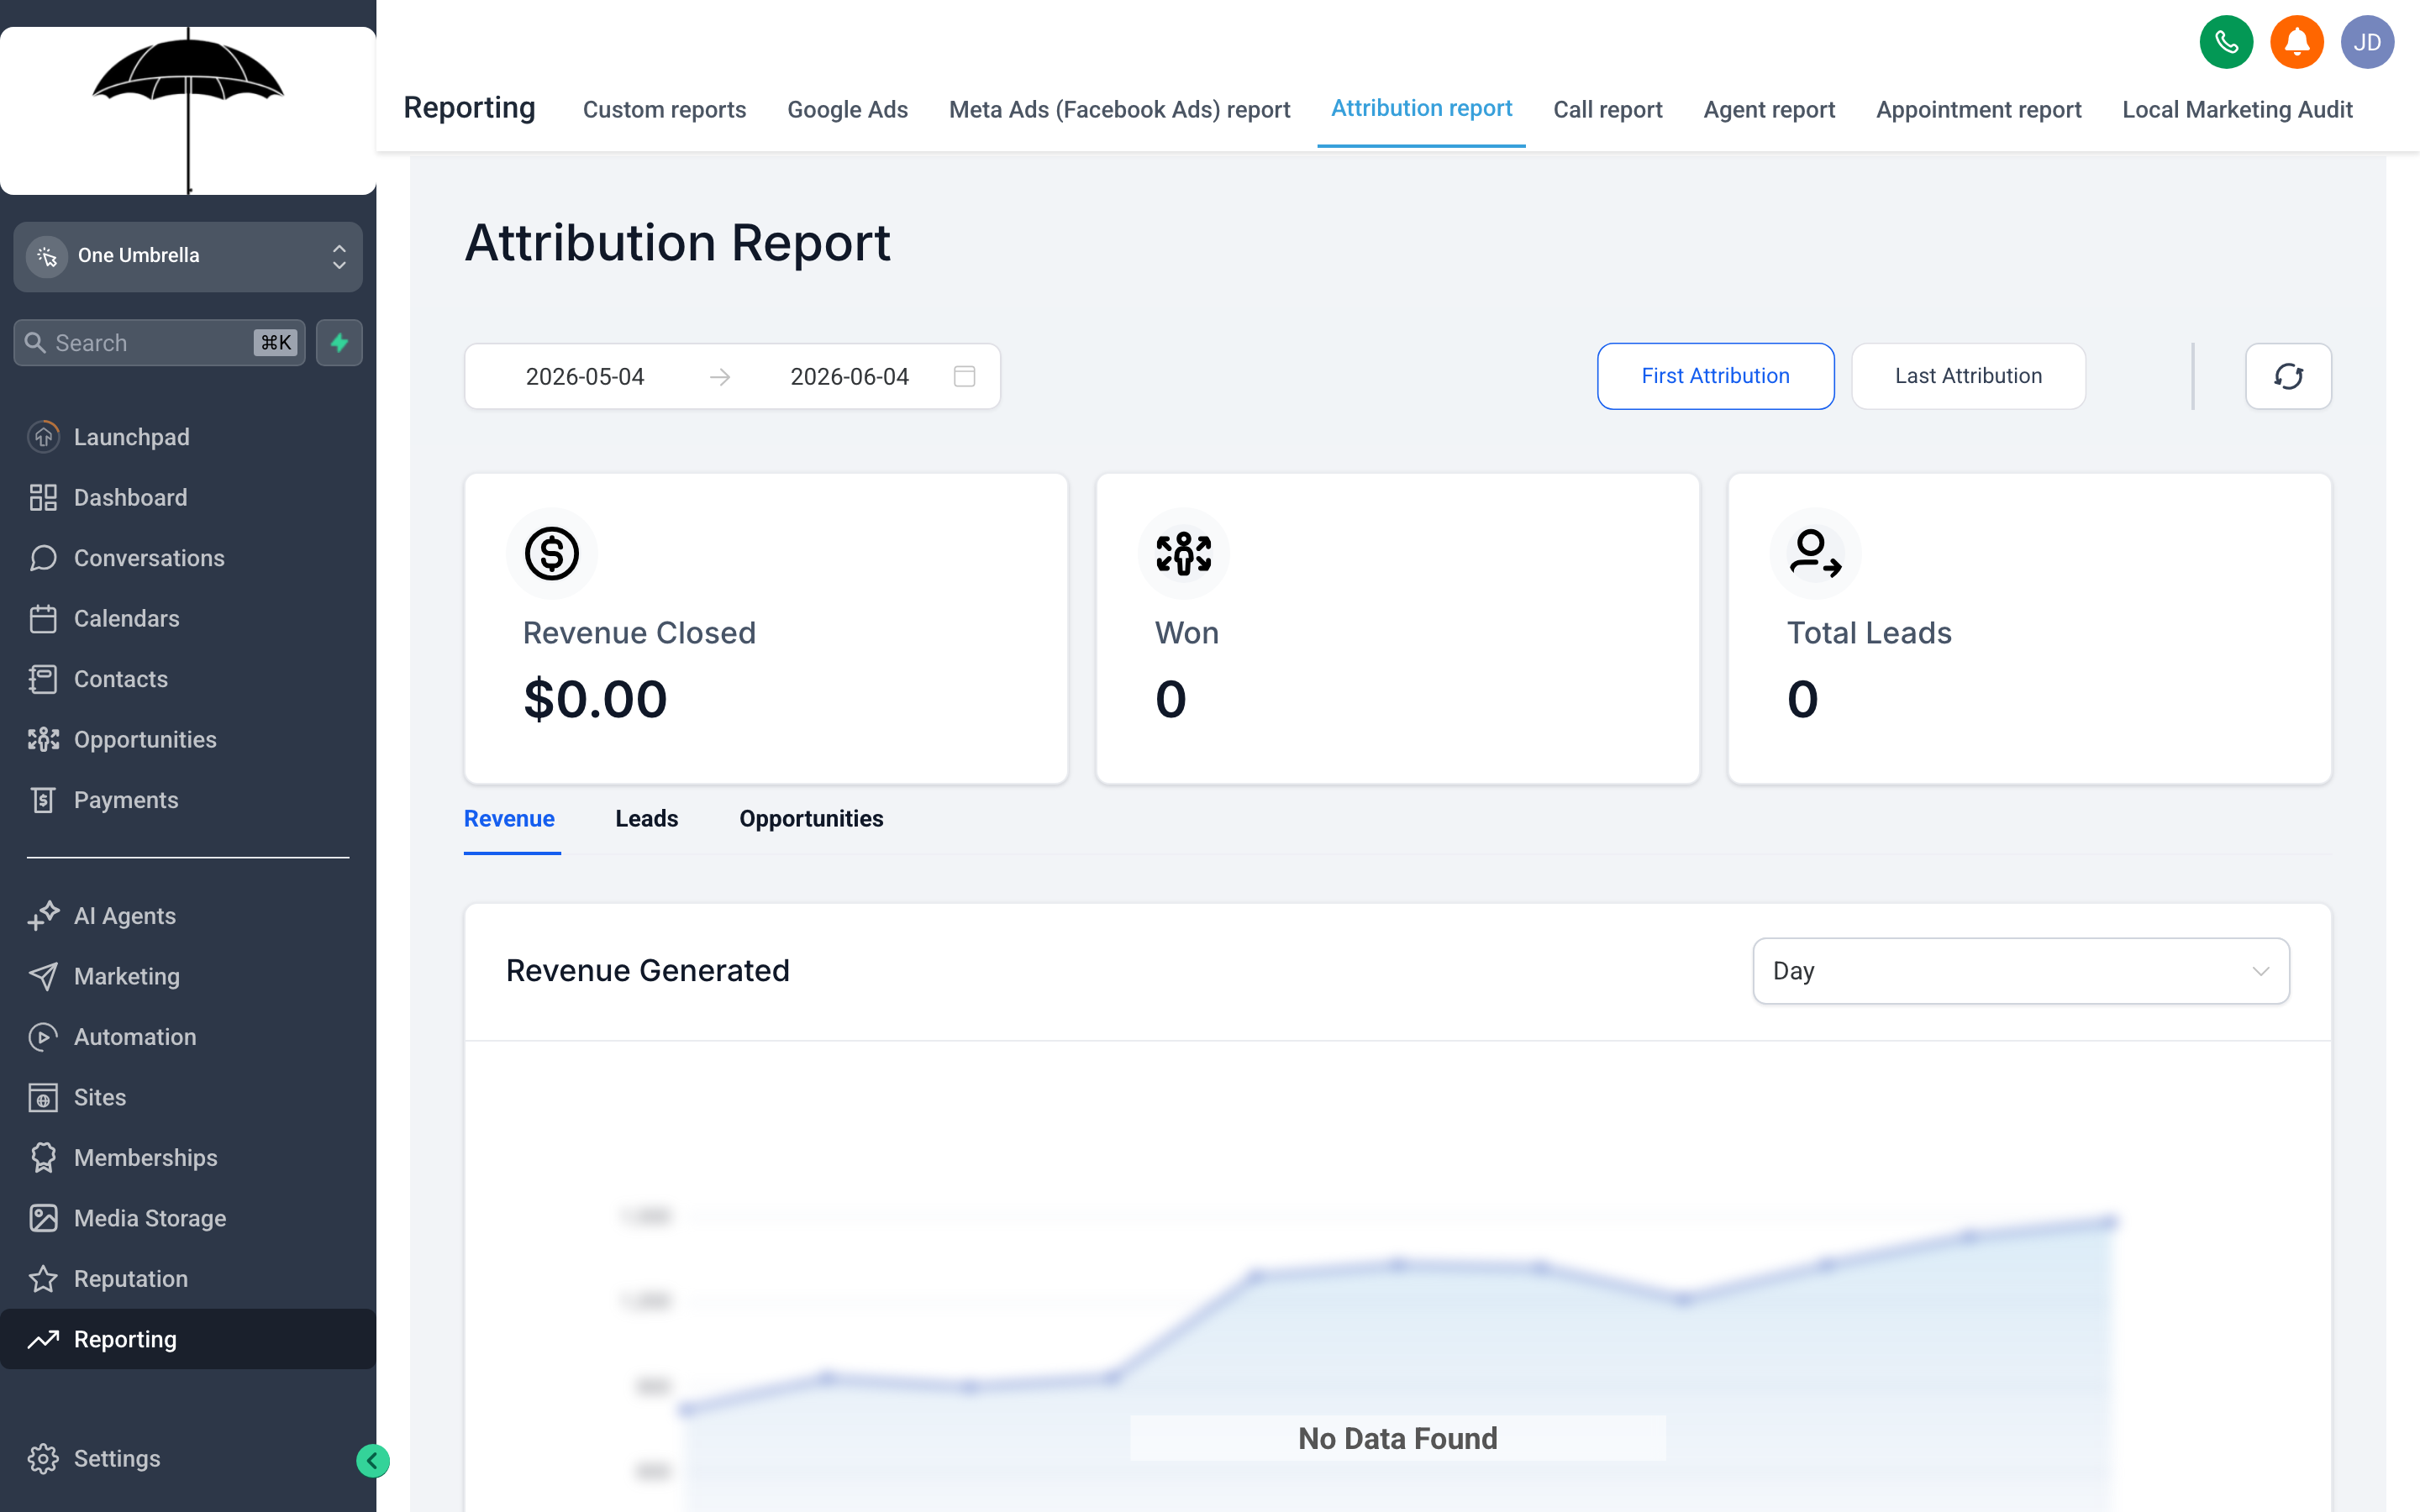The height and width of the screenshot is (1512, 2420).
Task: Click the Revenue Generated heading
Action: (x=647, y=971)
